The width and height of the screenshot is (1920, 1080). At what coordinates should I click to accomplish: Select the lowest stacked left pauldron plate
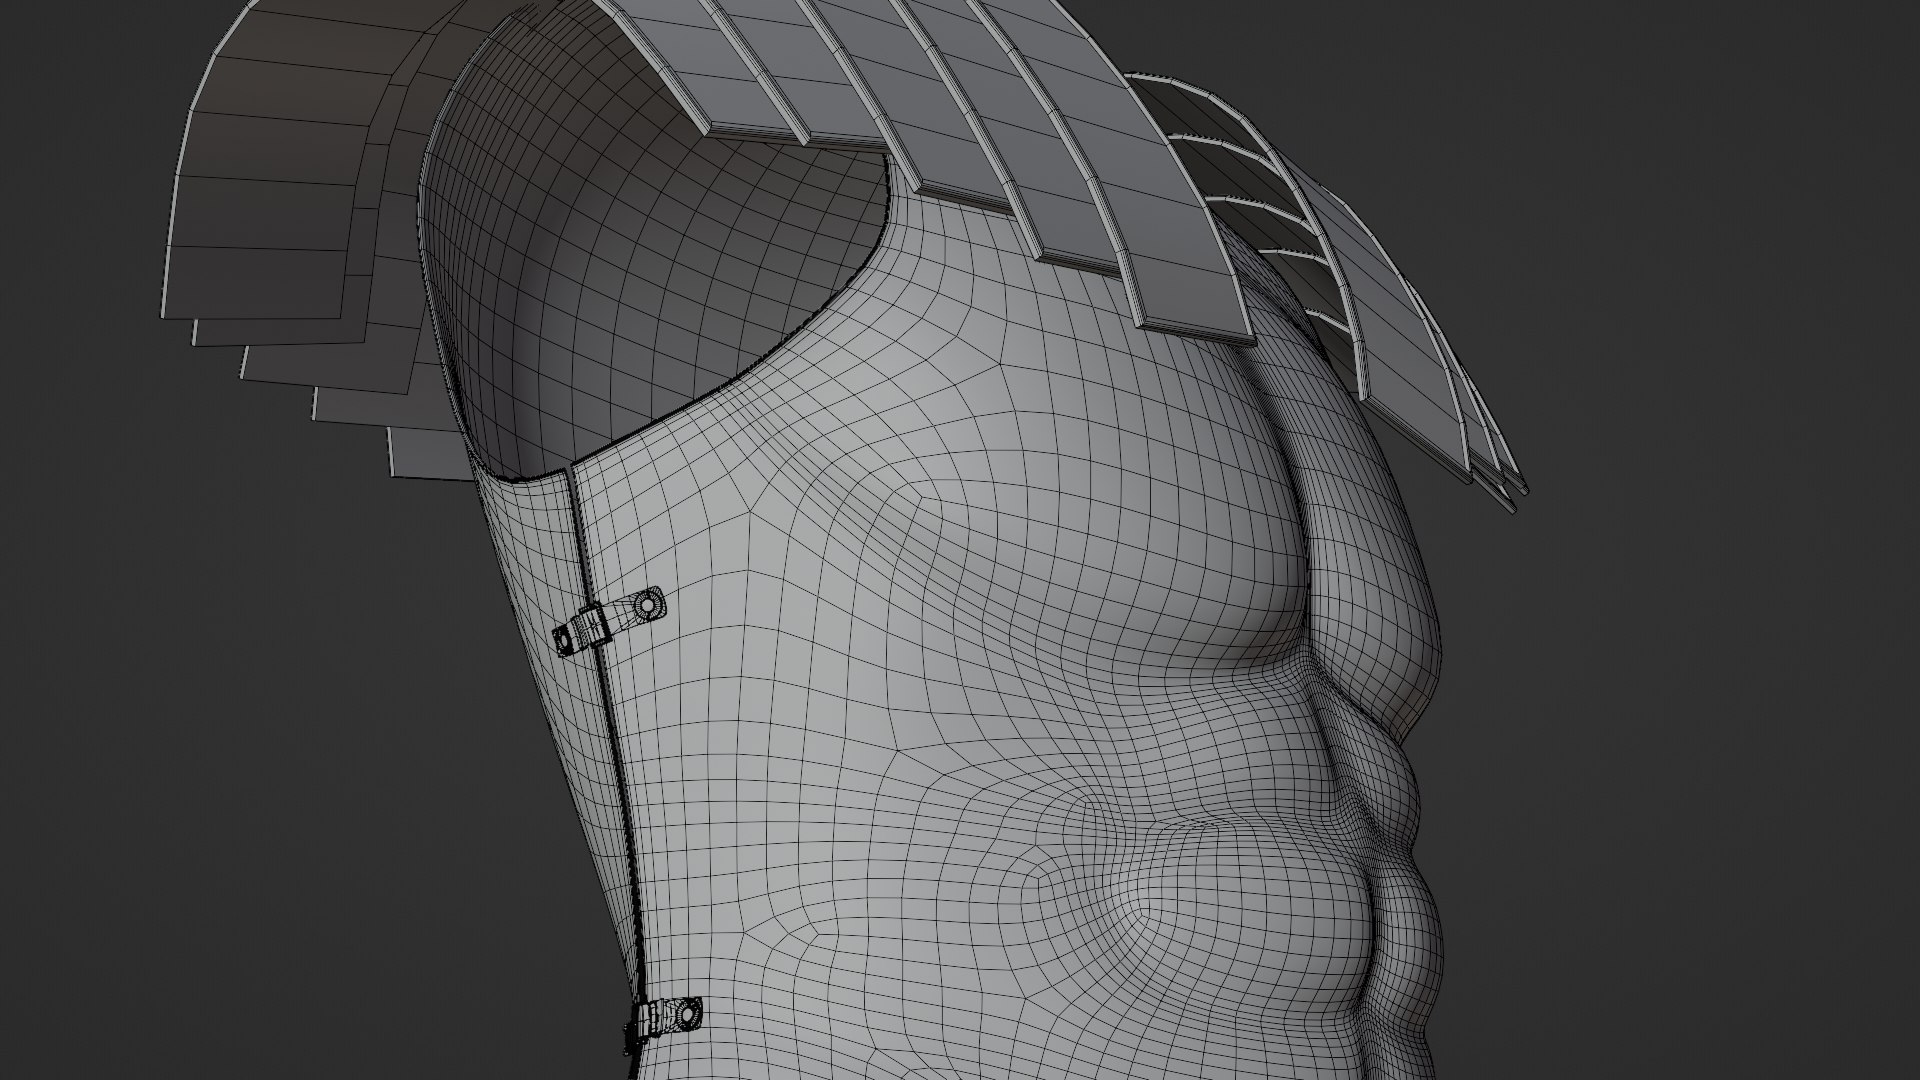coord(425,453)
